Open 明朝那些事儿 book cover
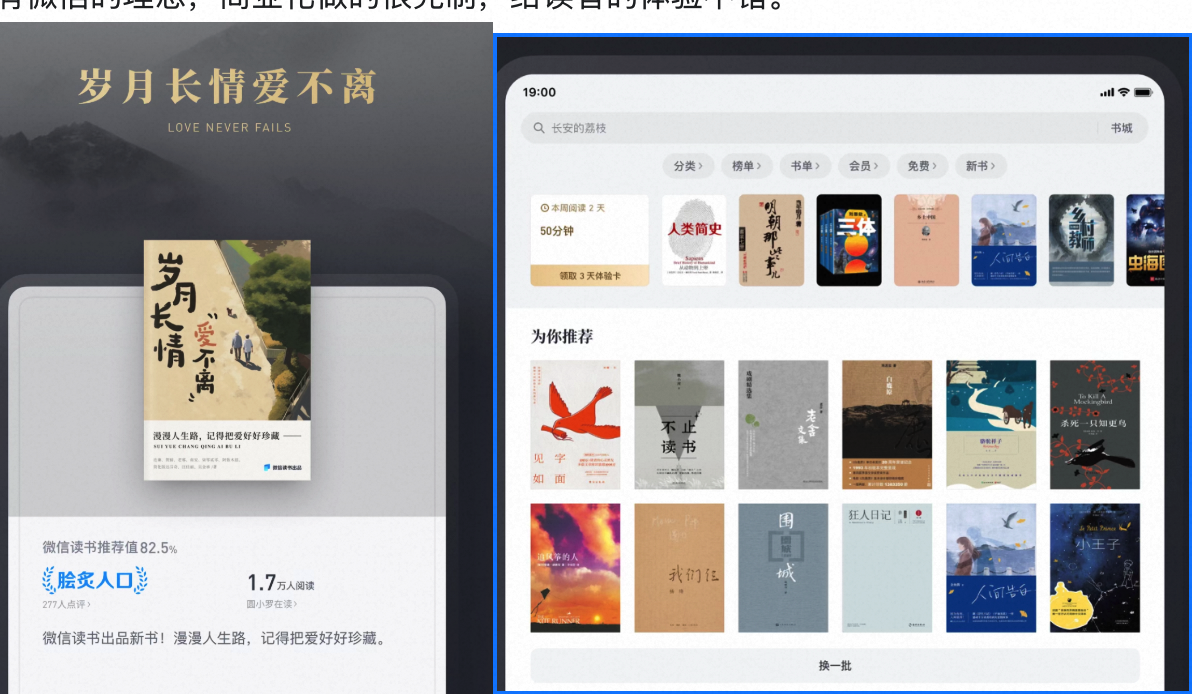The image size is (1192, 694). point(772,240)
